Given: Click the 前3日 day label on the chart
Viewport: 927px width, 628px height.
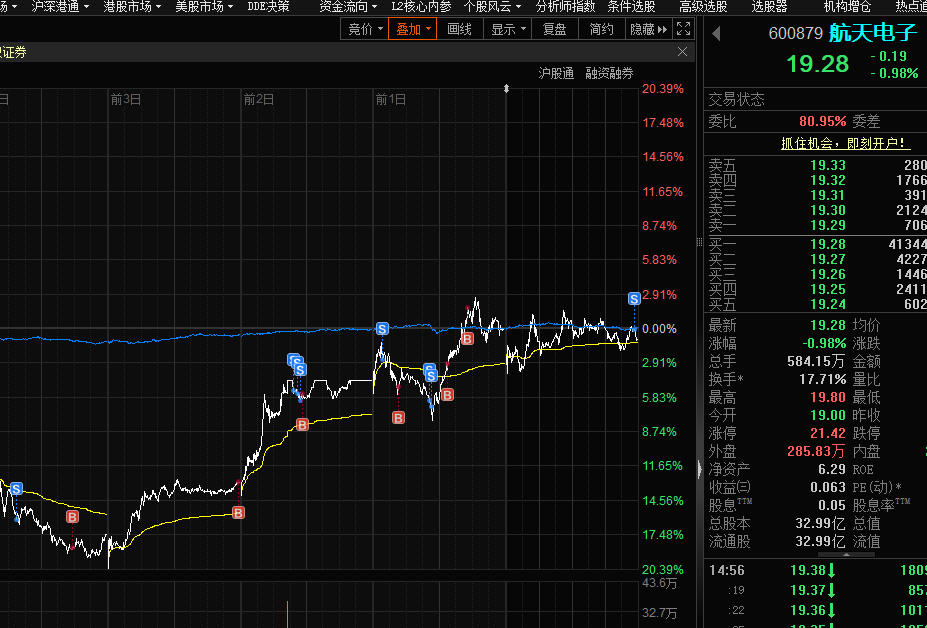Looking at the screenshot, I should tap(125, 99).
